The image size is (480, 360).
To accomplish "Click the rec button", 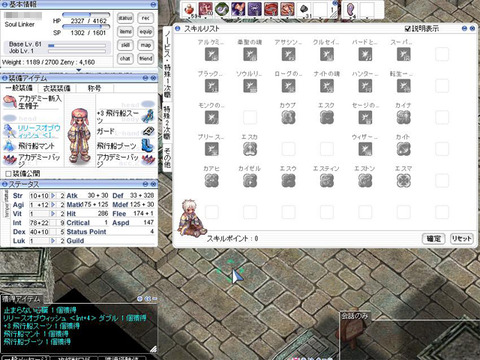I will pyautogui.click(x=146, y=18).
